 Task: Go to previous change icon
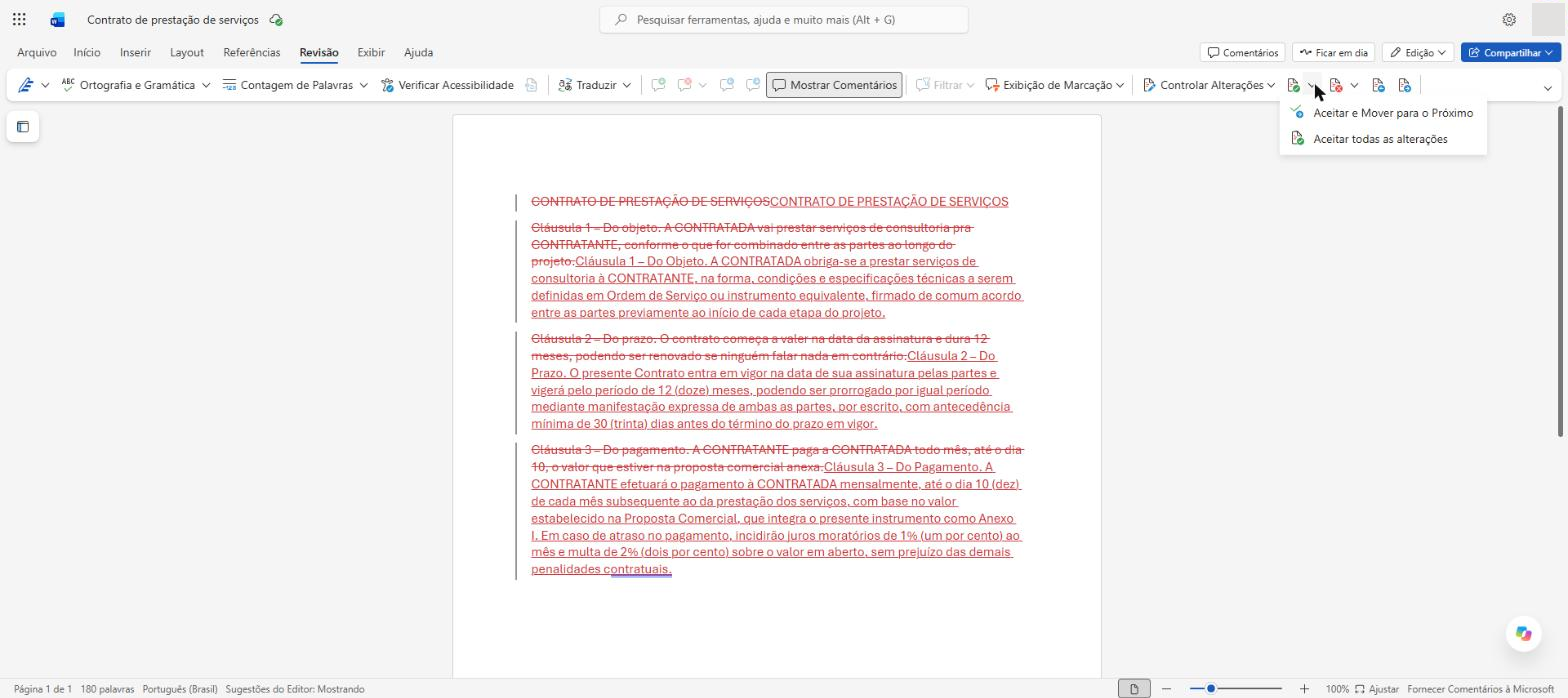coord(1378,85)
